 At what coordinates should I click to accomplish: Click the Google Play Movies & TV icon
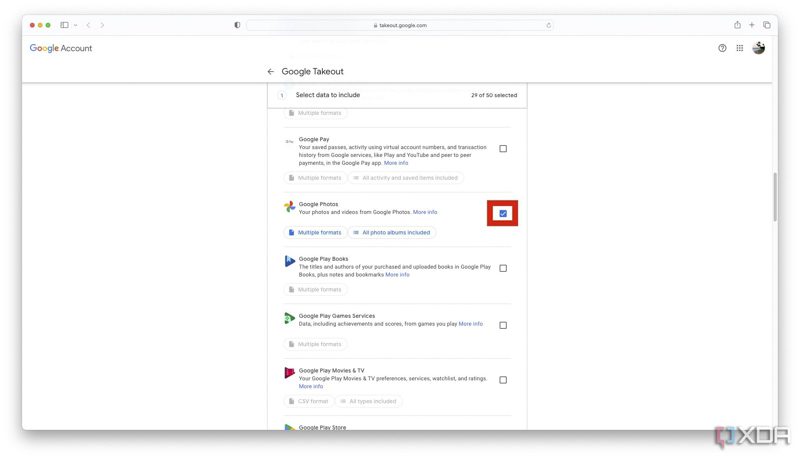(289, 373)
